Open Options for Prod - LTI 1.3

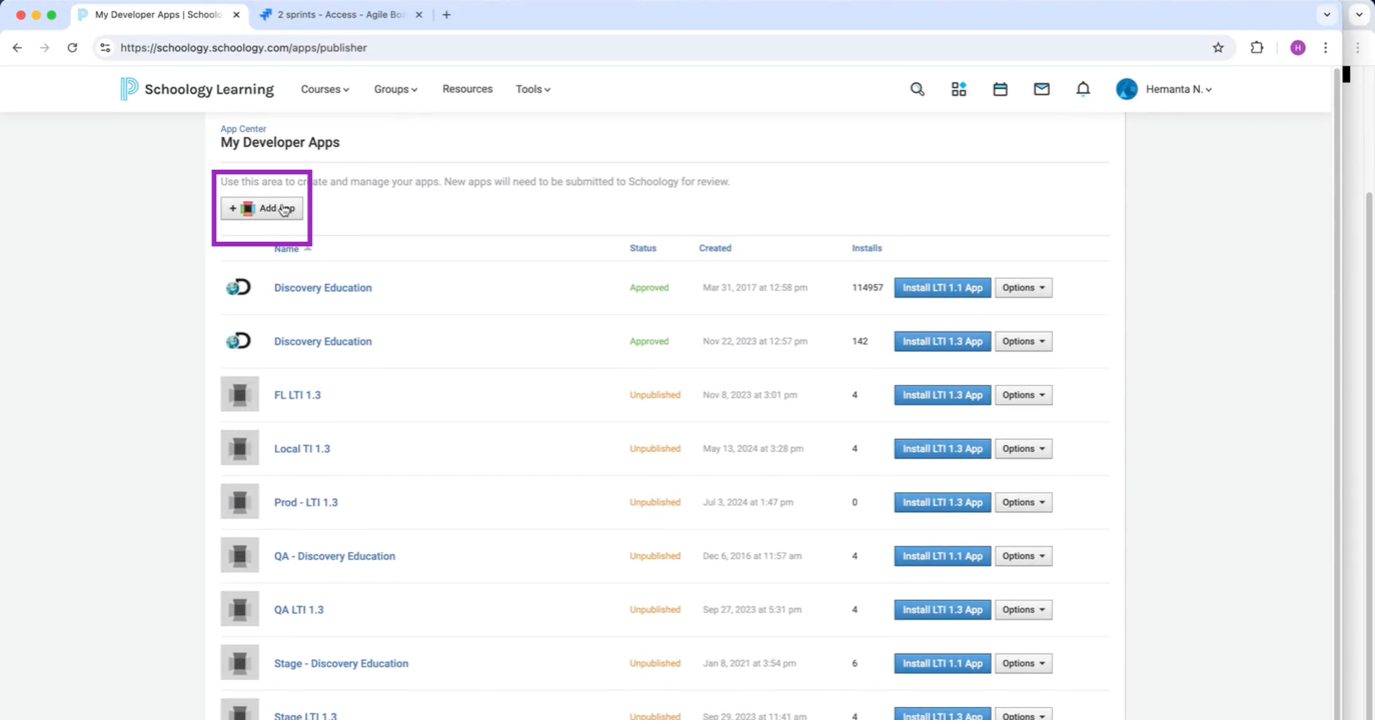[1023, 502]
